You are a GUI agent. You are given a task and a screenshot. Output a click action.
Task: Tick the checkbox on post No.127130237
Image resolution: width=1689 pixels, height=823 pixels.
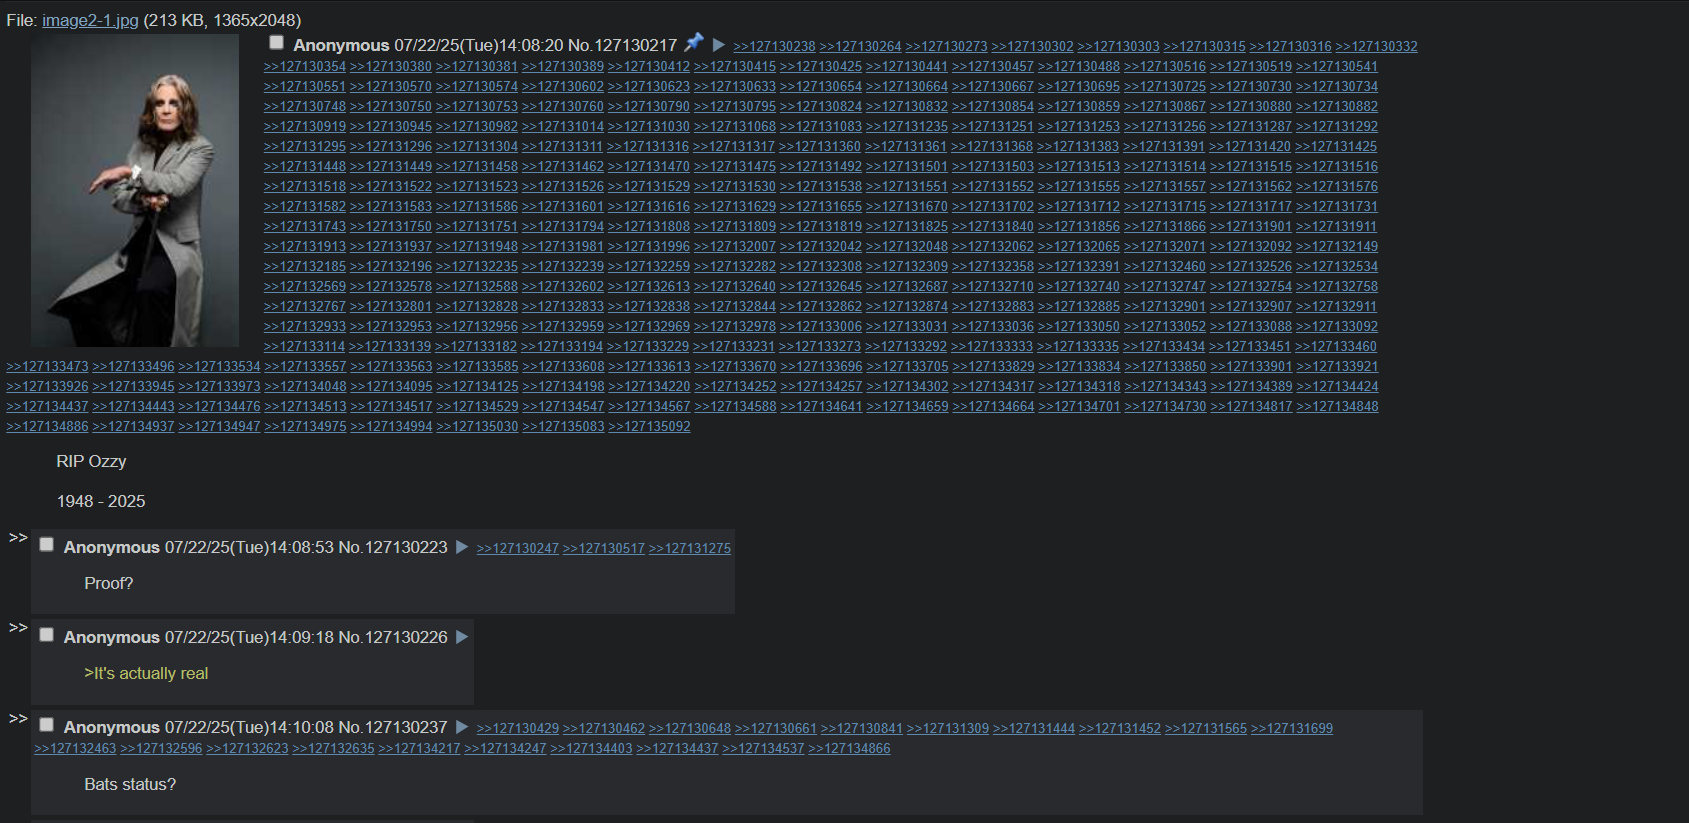(x=46, y=725)
